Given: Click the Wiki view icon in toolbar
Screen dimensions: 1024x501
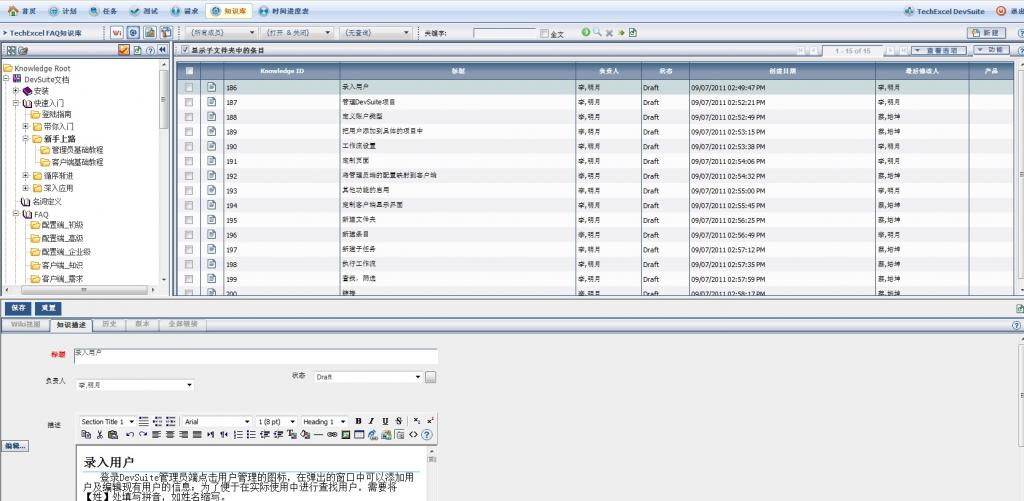Looking at the screenshot, I should coord(117,32).
